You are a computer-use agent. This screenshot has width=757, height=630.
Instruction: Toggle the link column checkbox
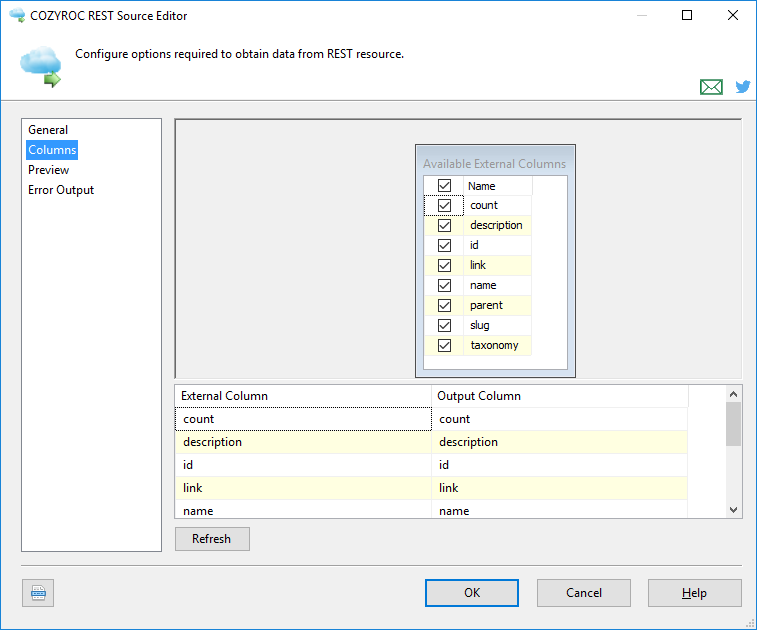(x=444, y=266)
